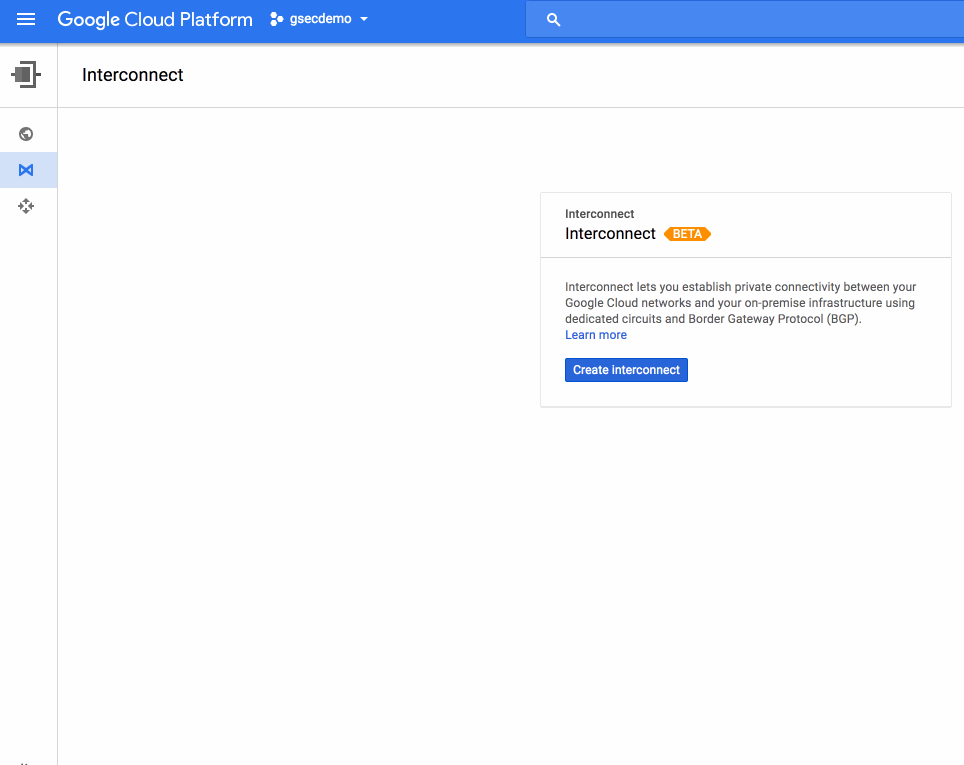Click the card heading Interconnect
Viewport: 964px width, 765px height.
[610, 234]
